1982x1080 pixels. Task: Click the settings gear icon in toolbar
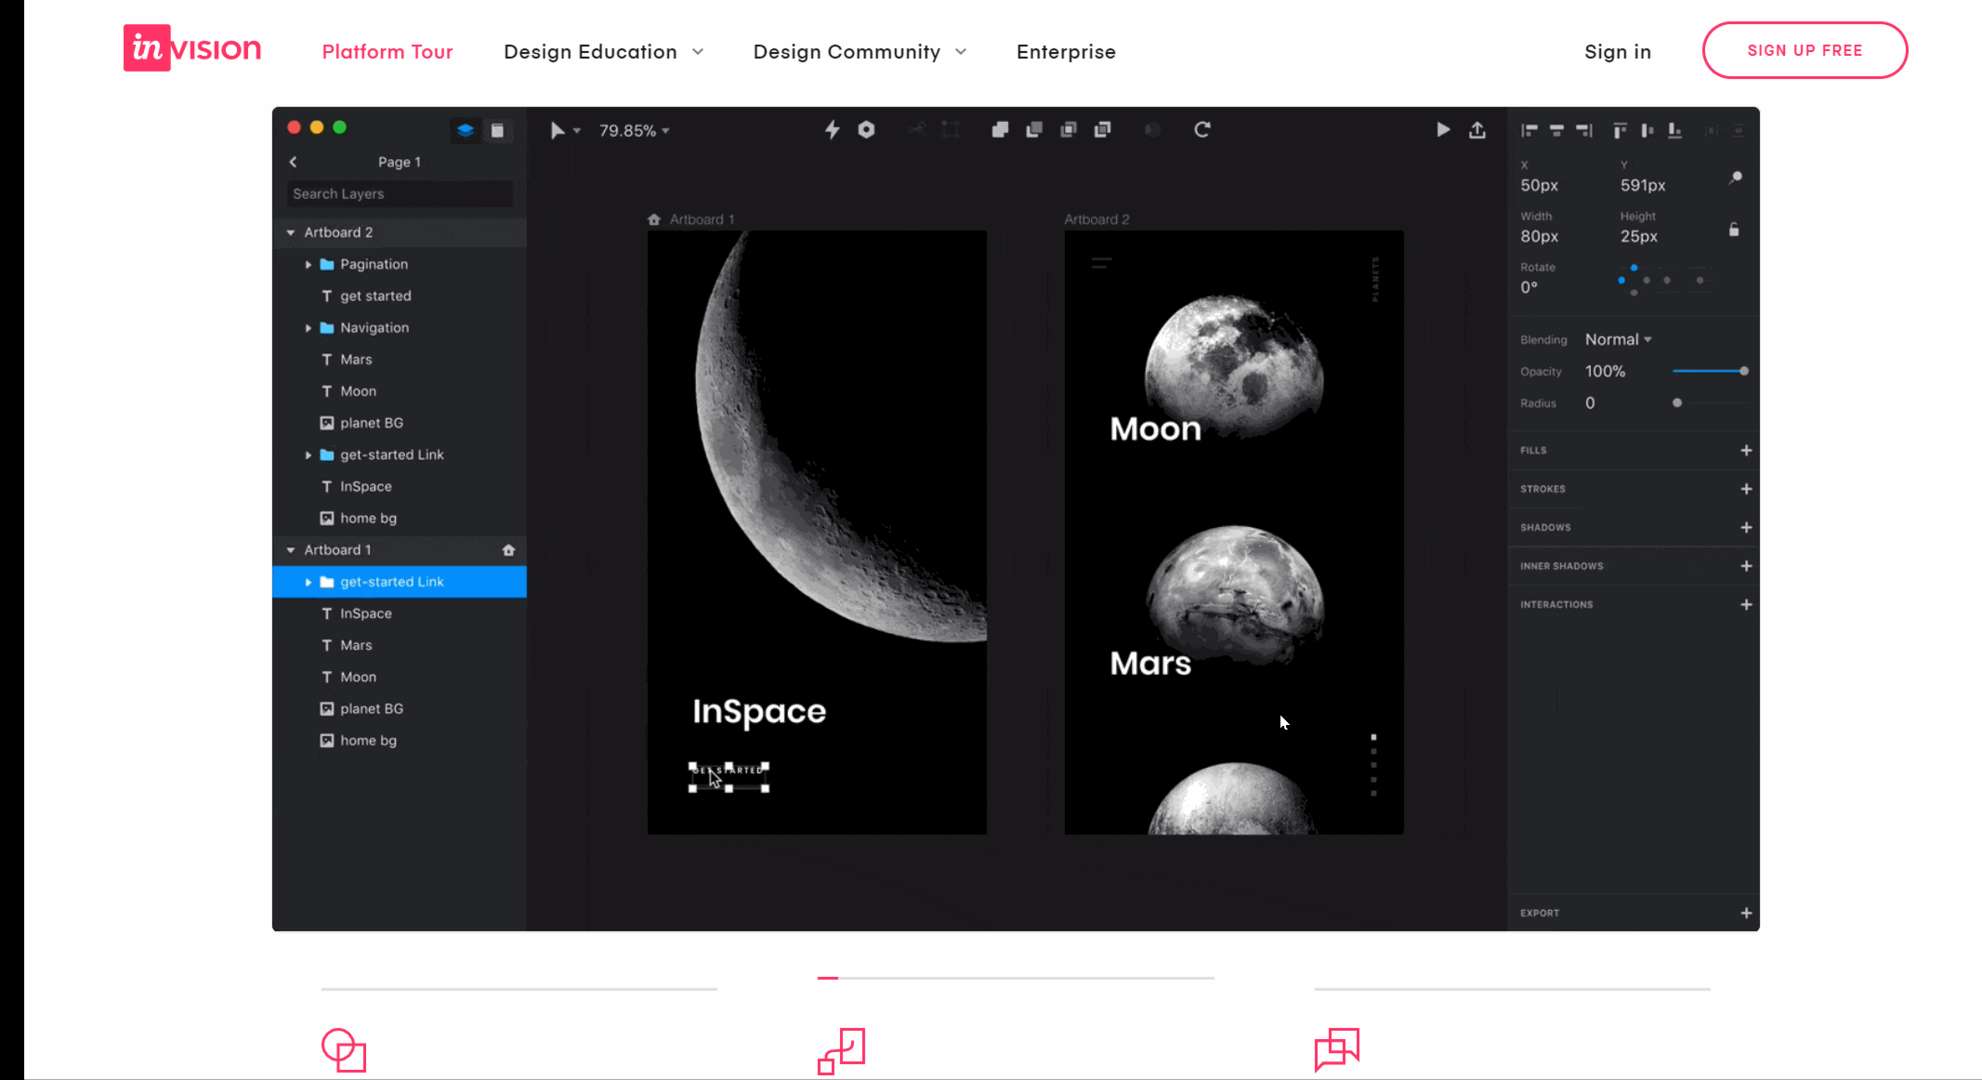tap(865, 129)
